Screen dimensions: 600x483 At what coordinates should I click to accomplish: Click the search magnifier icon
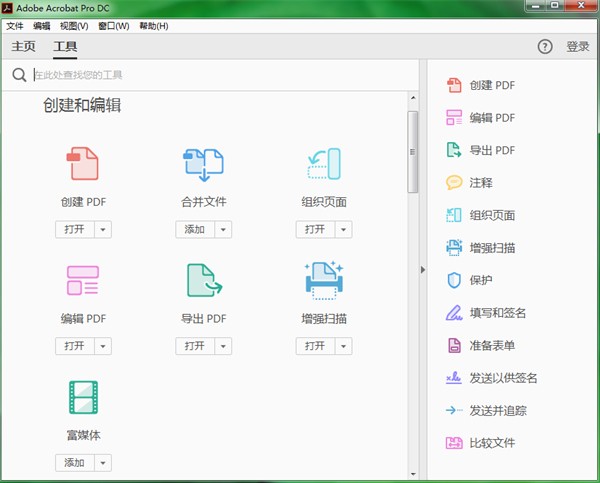coord(19,75)
